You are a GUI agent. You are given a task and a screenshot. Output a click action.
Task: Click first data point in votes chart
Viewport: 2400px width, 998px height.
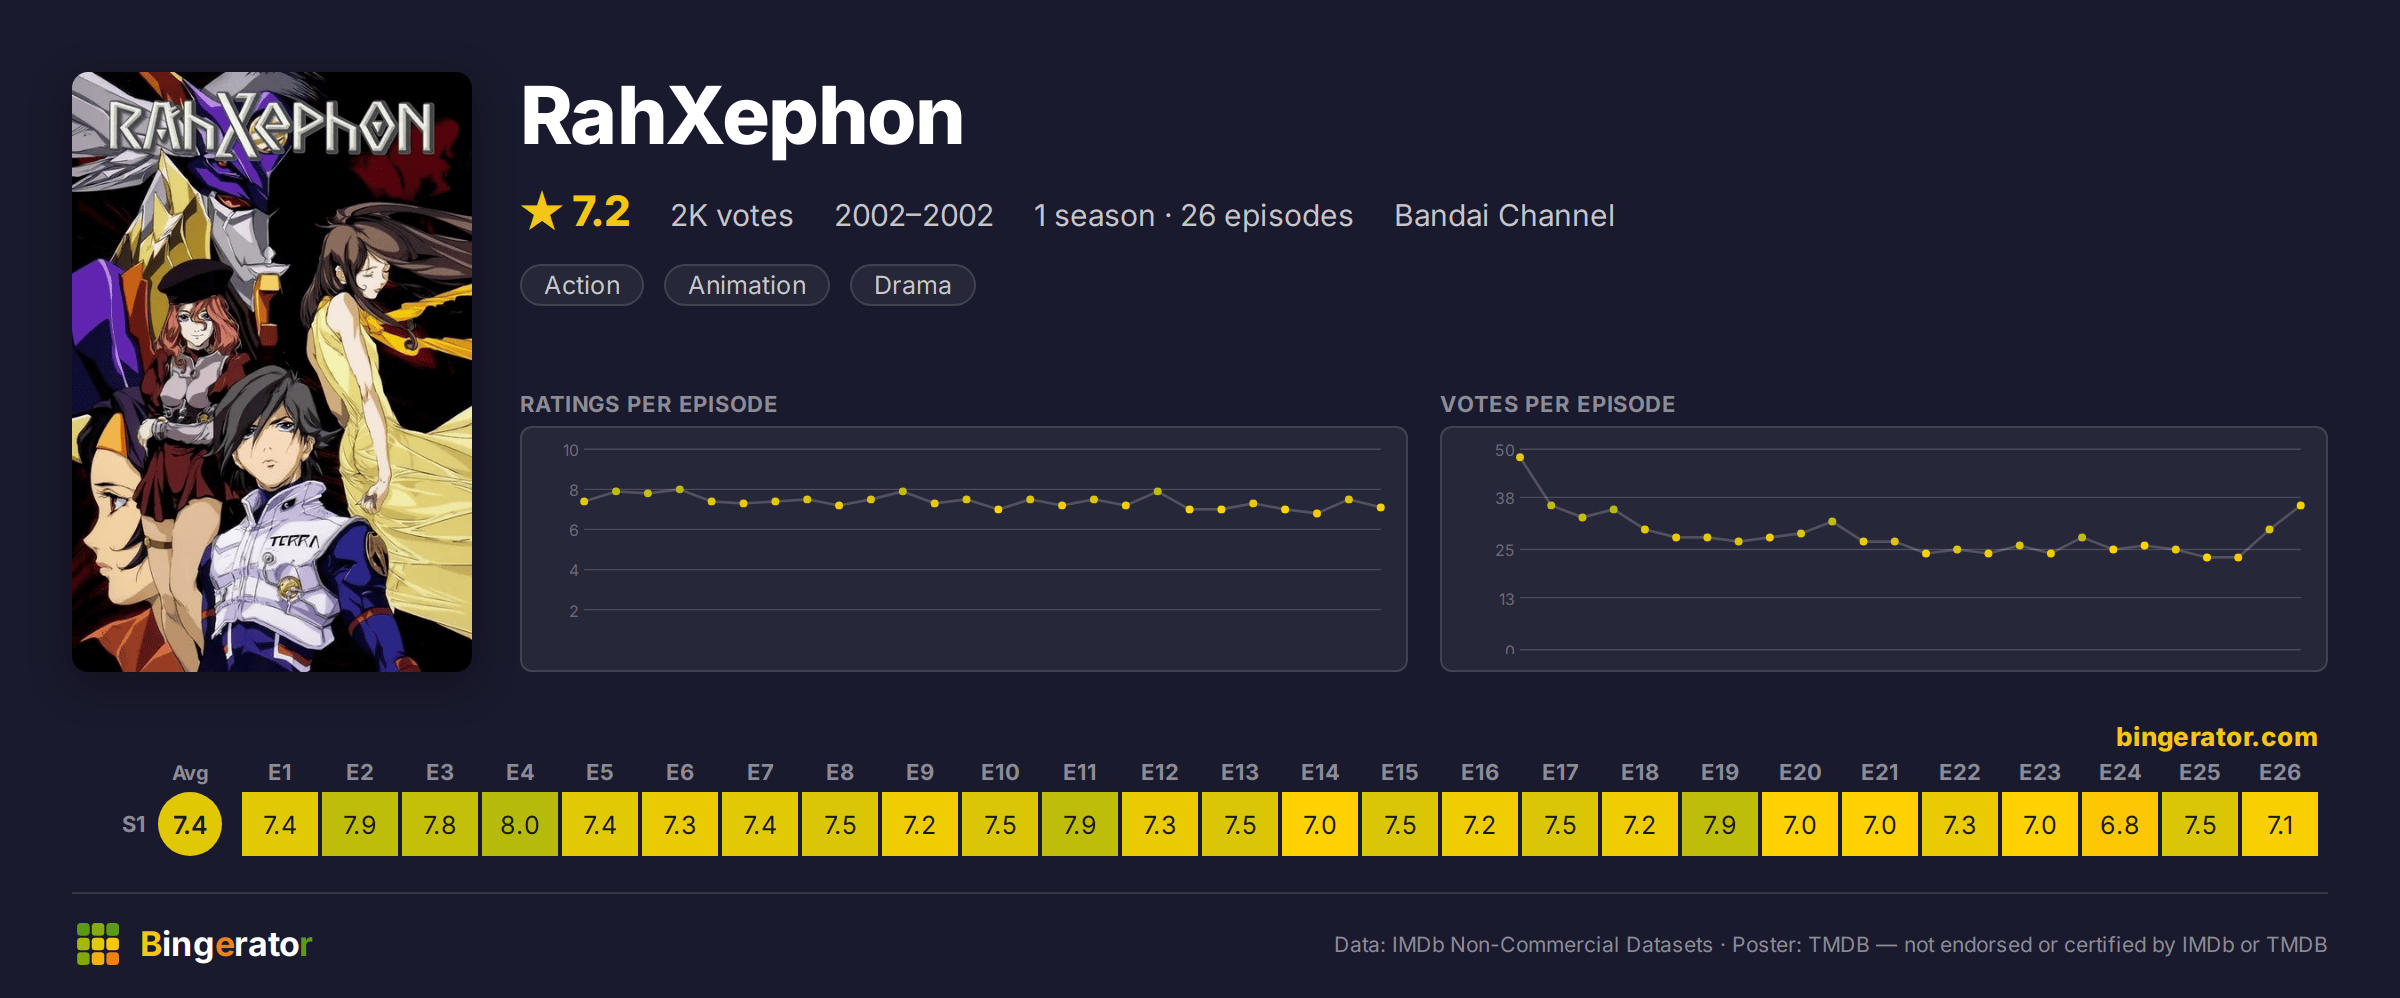click(x=1520, y=457)
